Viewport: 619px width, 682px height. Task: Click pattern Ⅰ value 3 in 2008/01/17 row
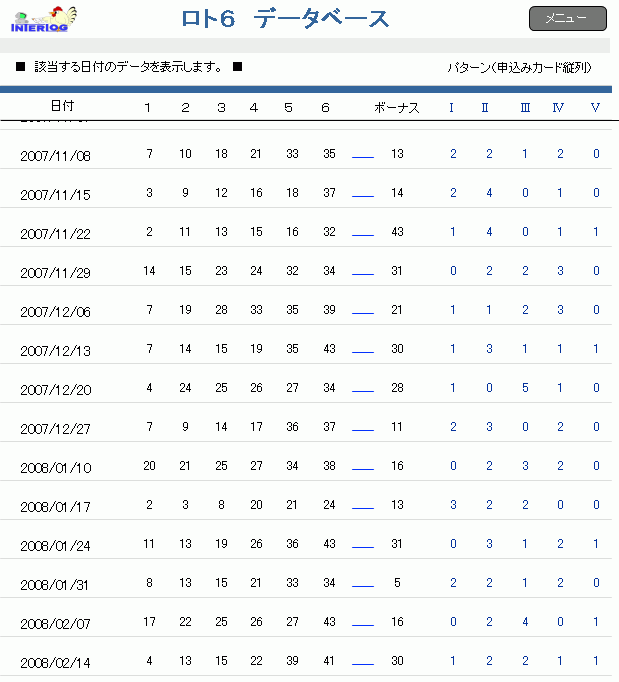pos(453,505)
